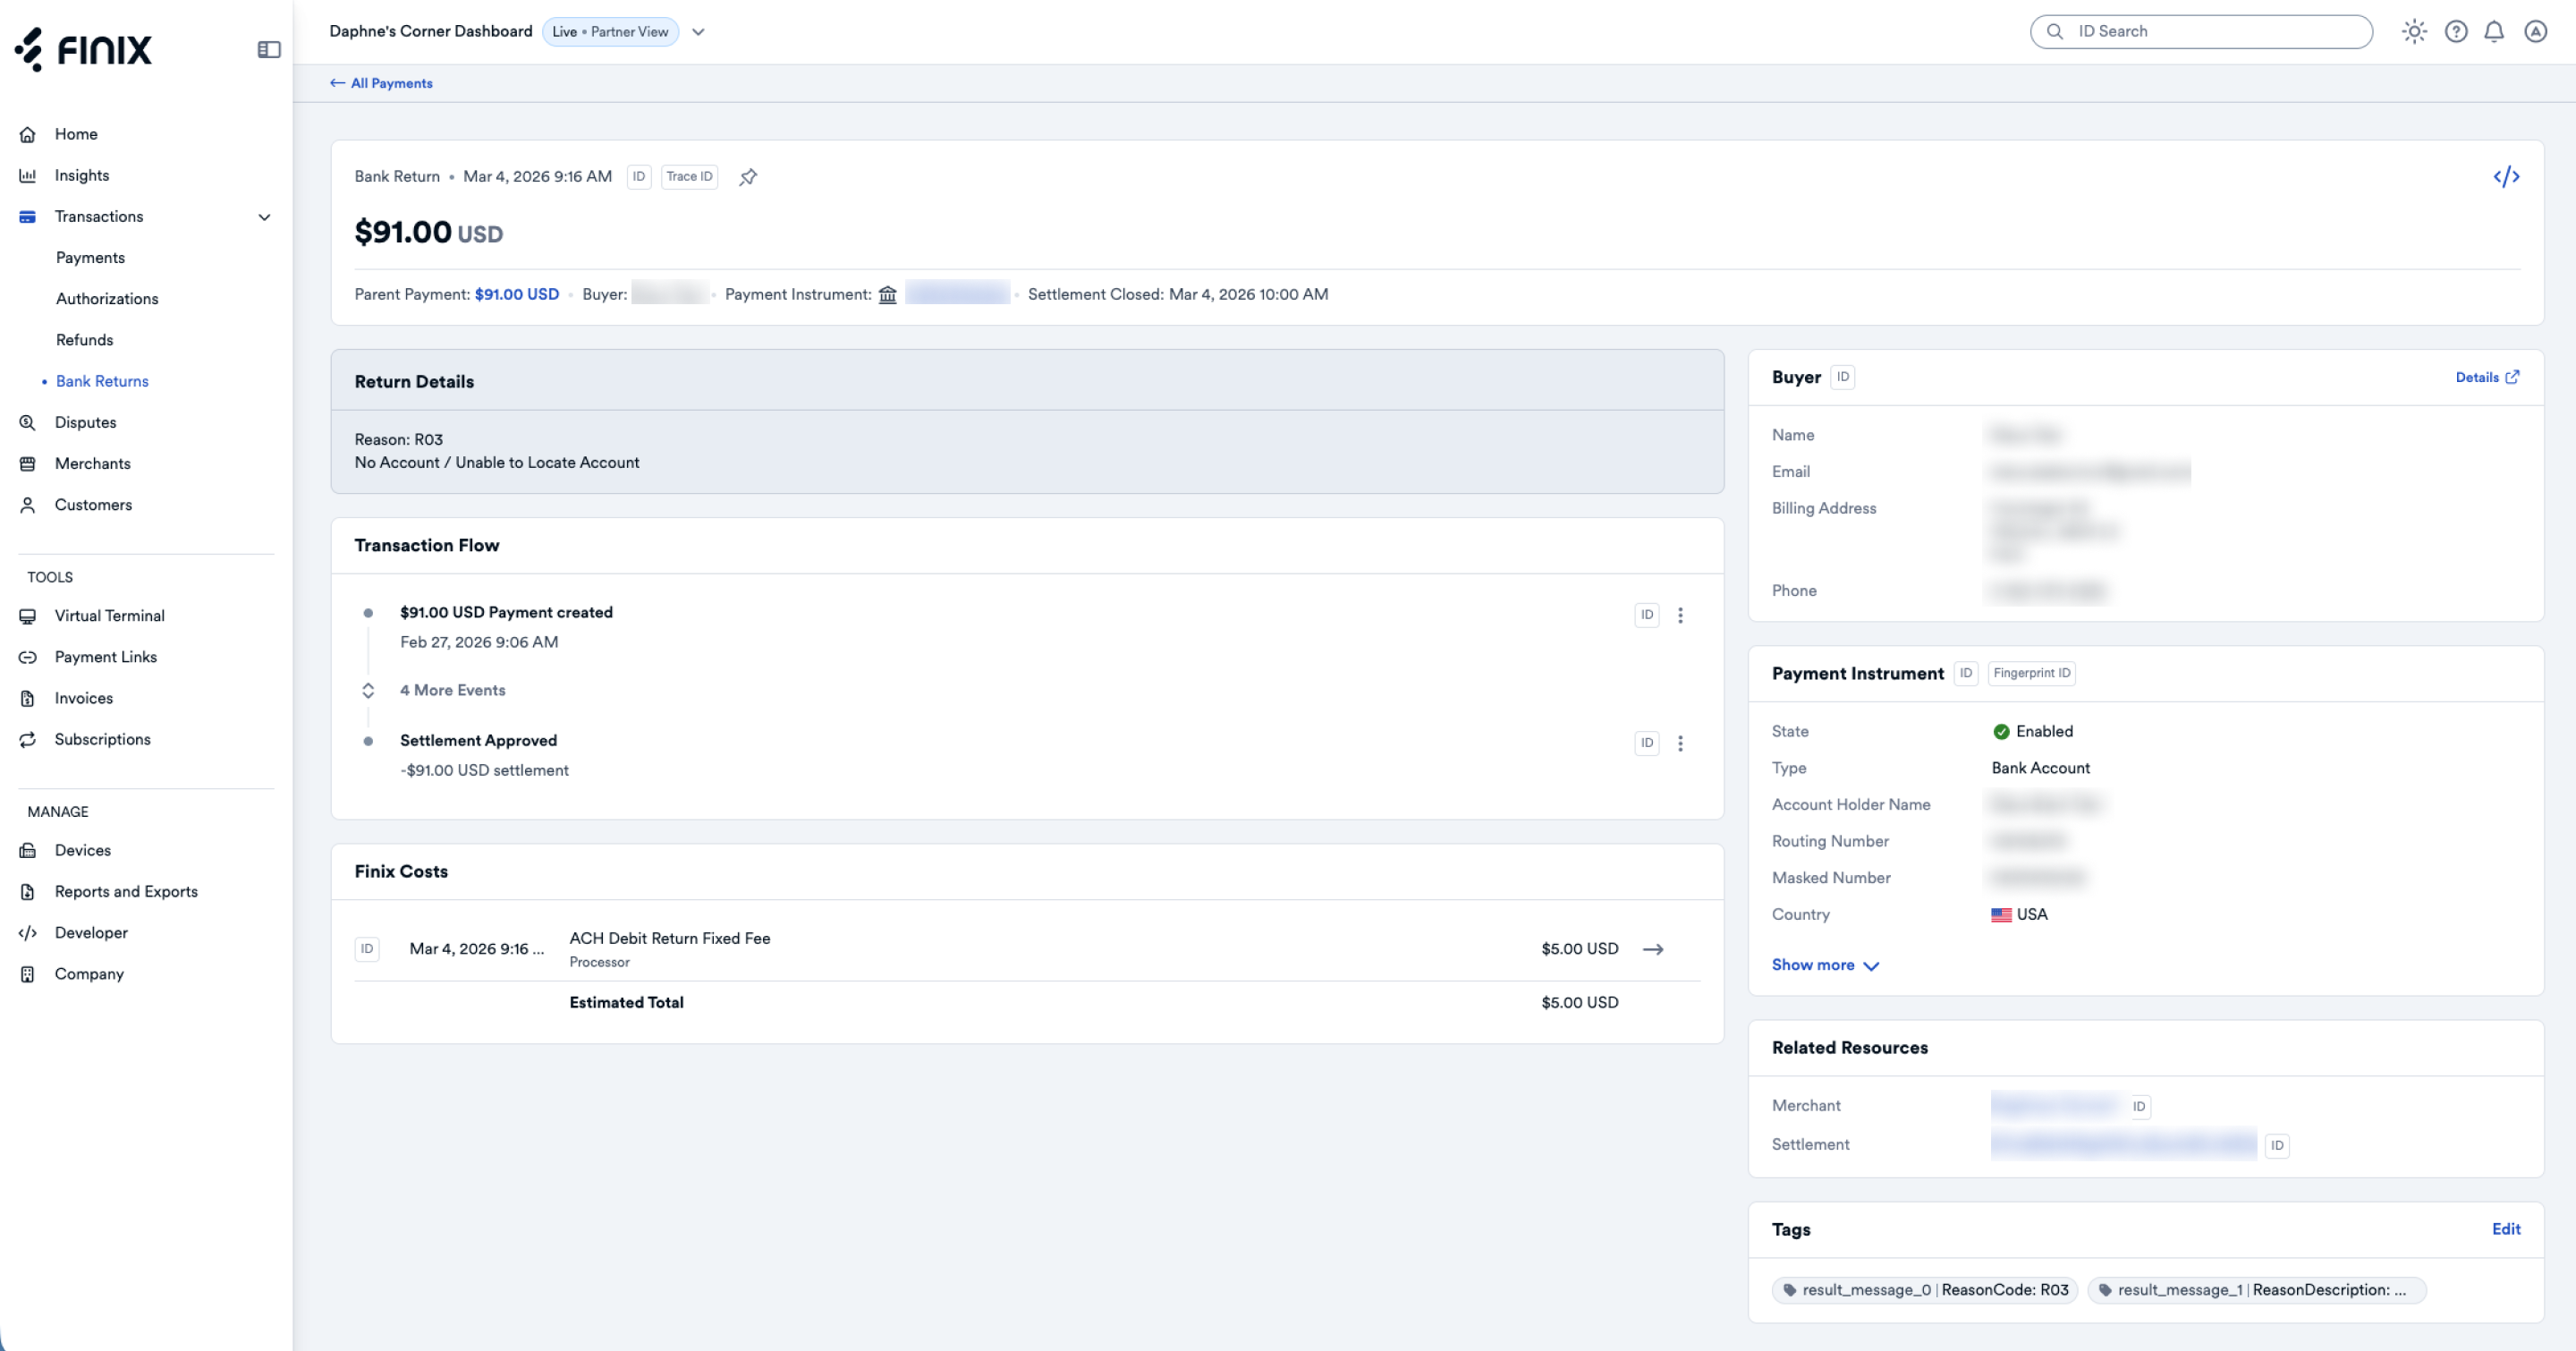2576x1351 pixels.
Task: Open the blurred Settlement link
Action: tap(2123, 1144)
